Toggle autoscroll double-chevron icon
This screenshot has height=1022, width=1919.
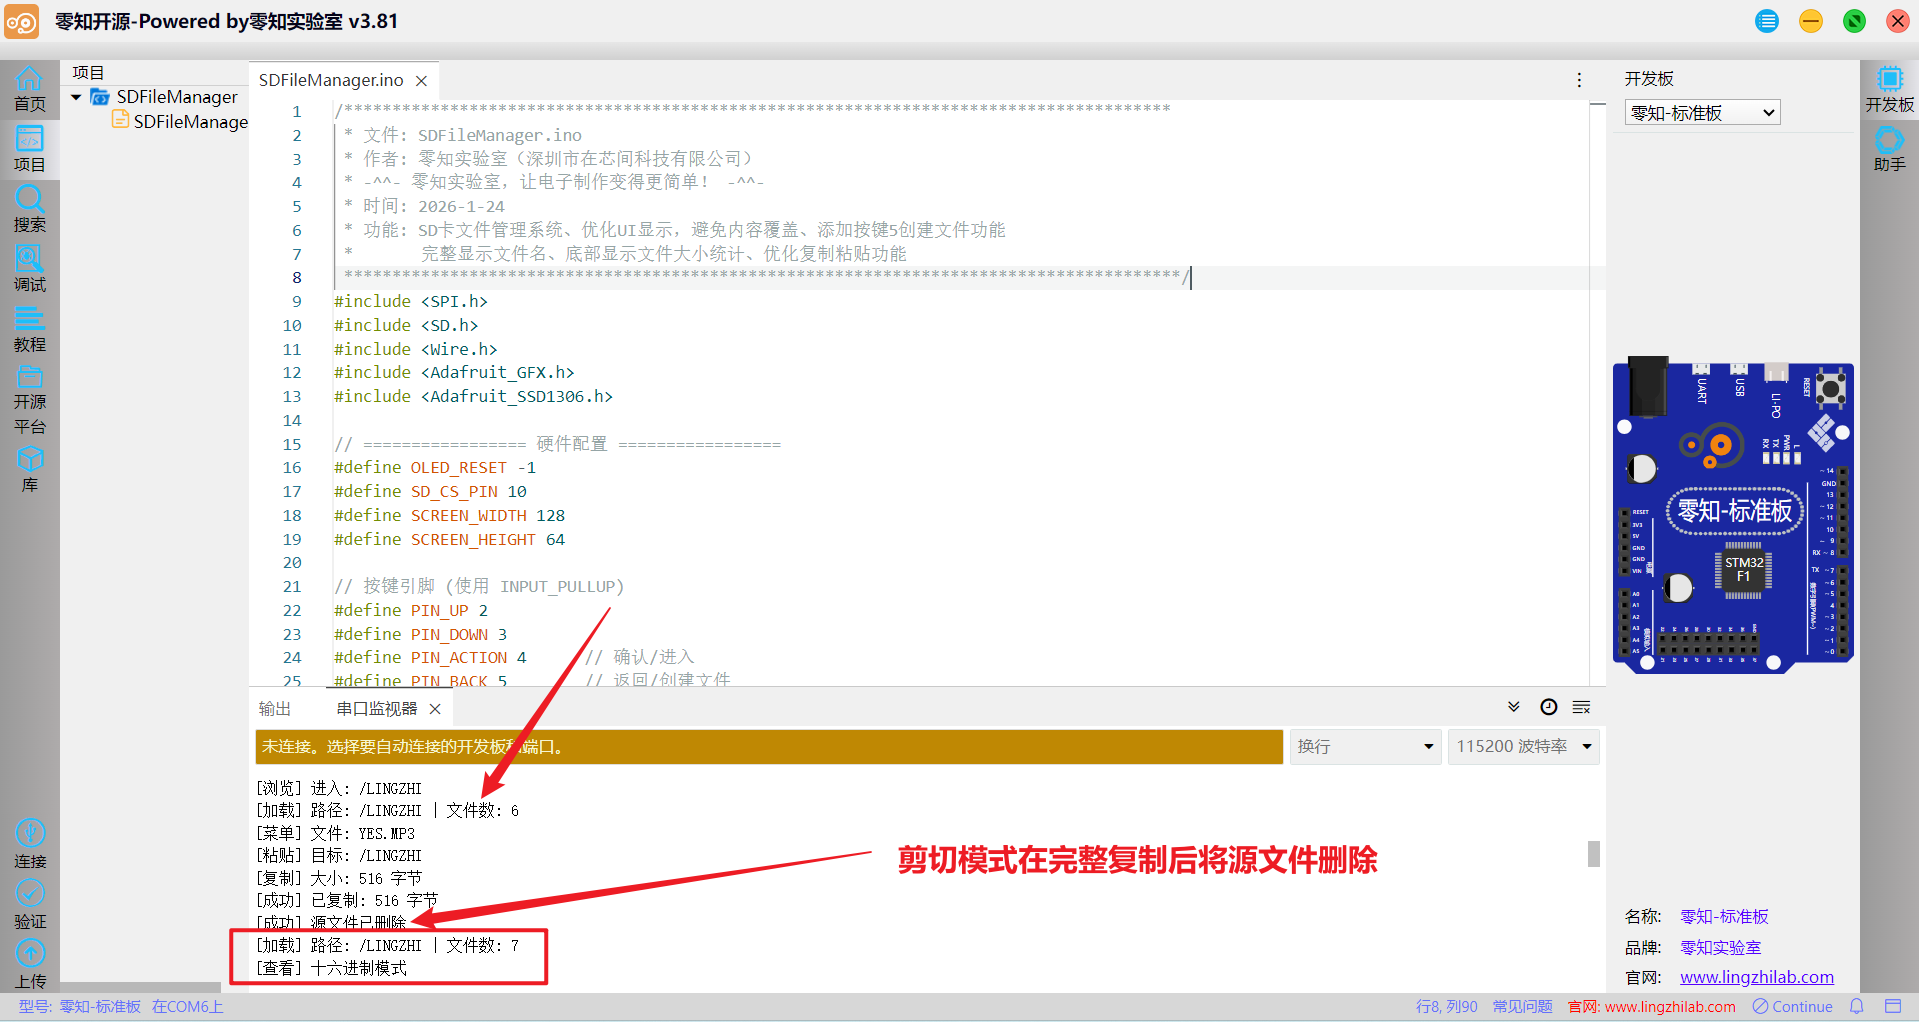(x=1514, y=707)
